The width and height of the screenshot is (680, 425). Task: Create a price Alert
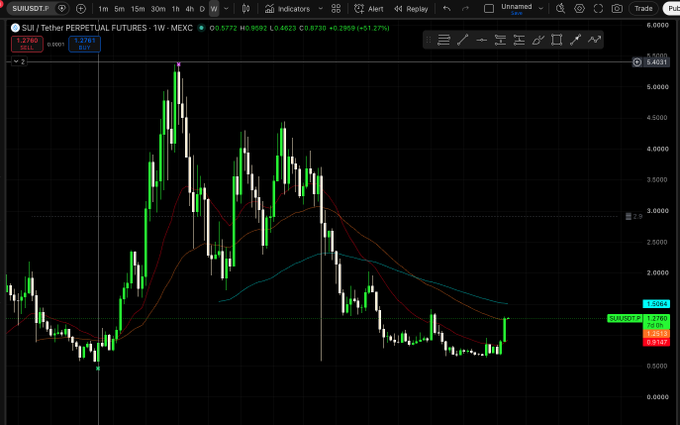(369, 9)
